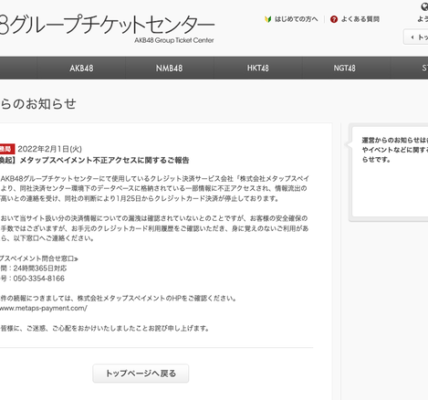Click the 2022年2月1日(火) date text
The width and height of the screenshot is (428, 400).
point(50,149)
